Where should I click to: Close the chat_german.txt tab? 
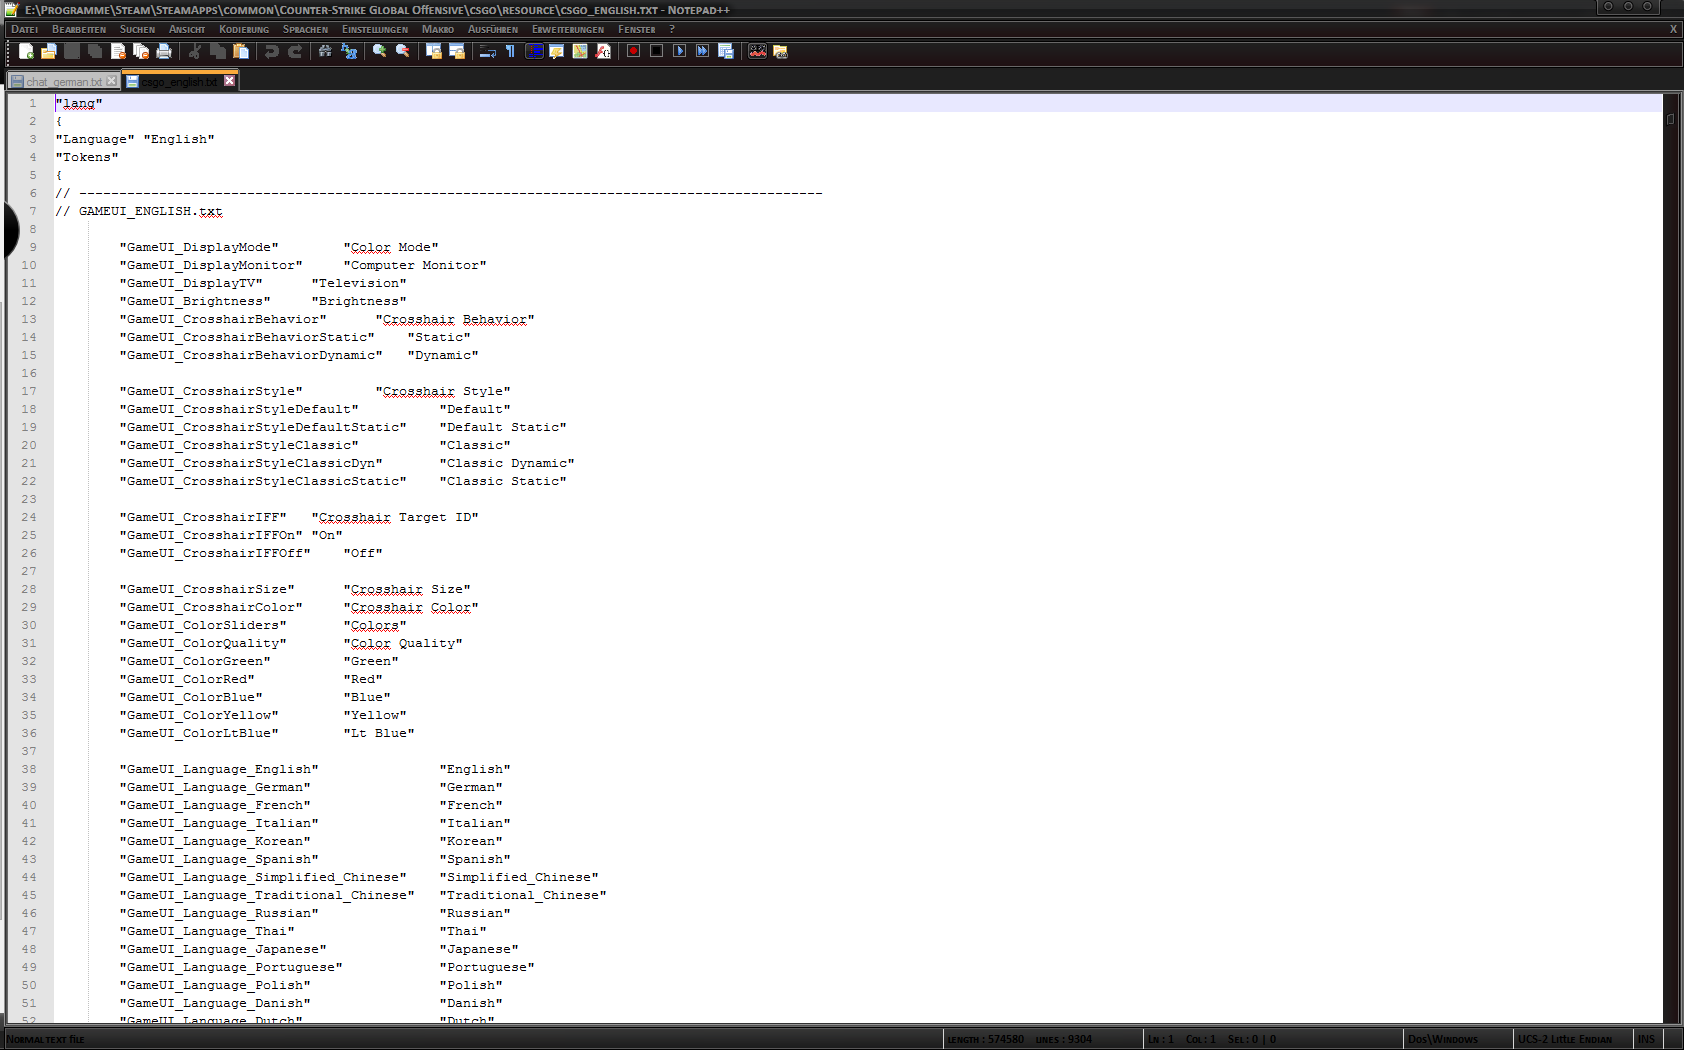[x=112, y=81]
